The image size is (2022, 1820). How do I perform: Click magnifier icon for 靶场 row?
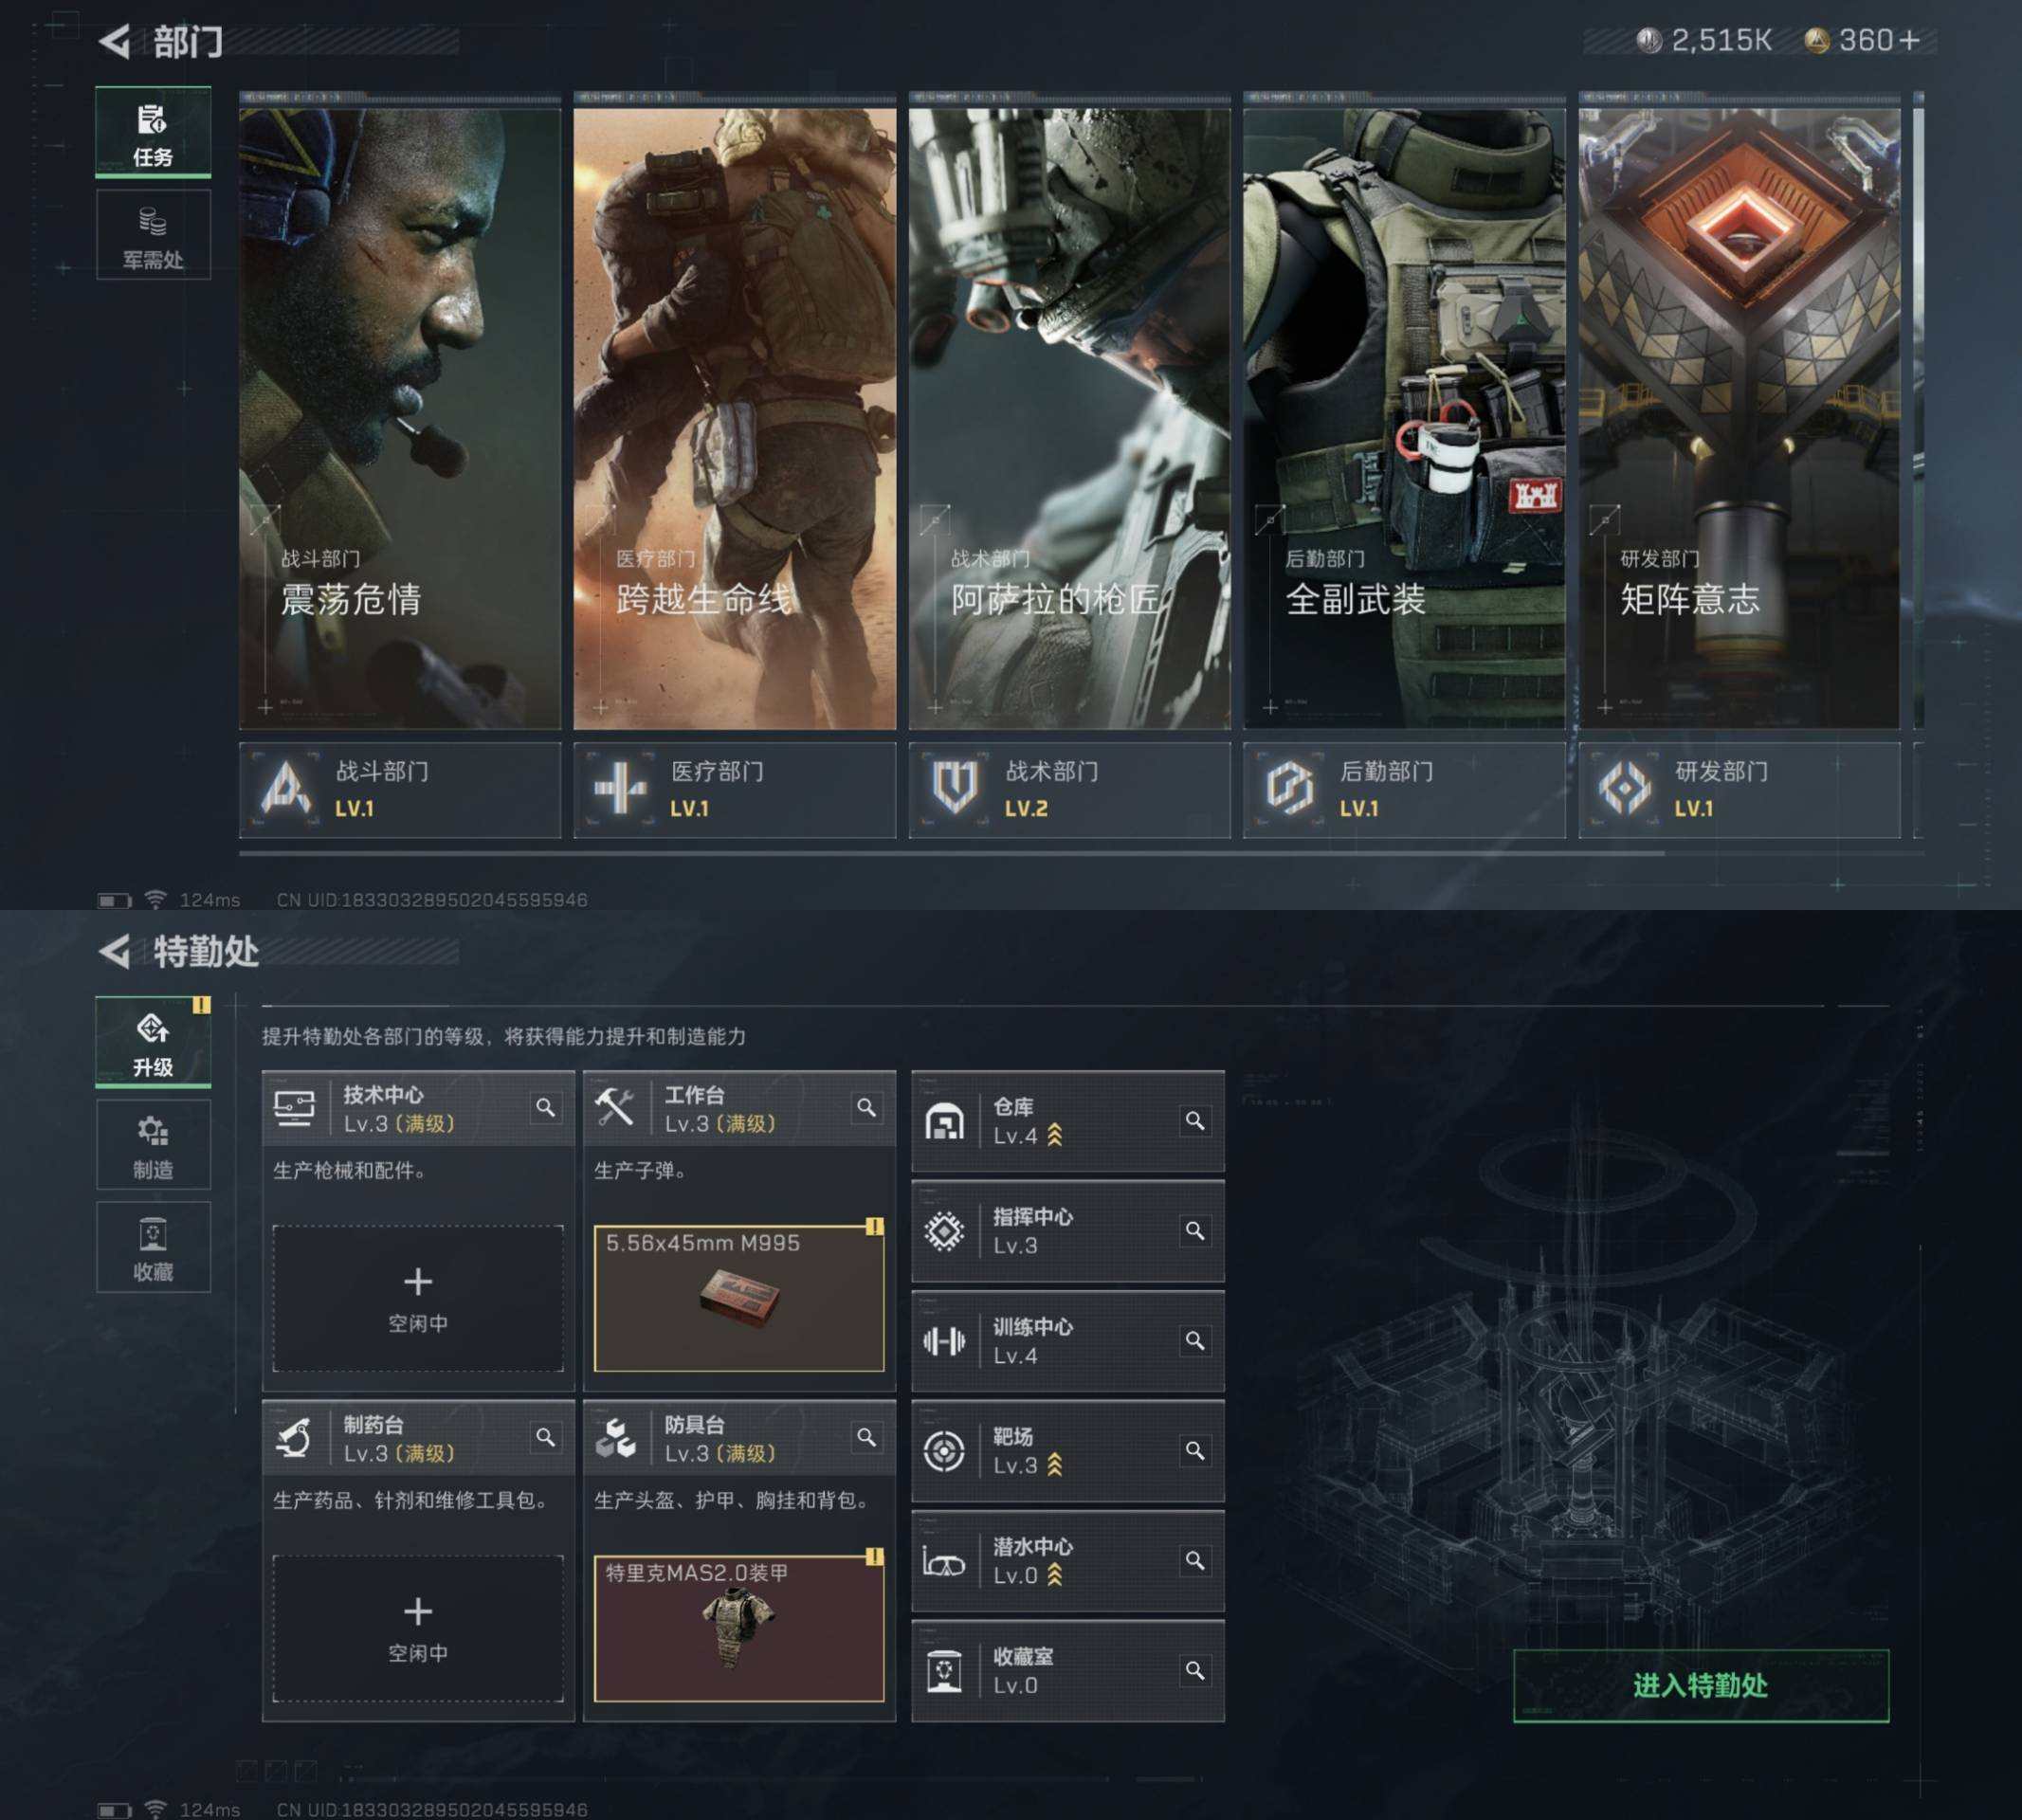coord(1194,1450)
